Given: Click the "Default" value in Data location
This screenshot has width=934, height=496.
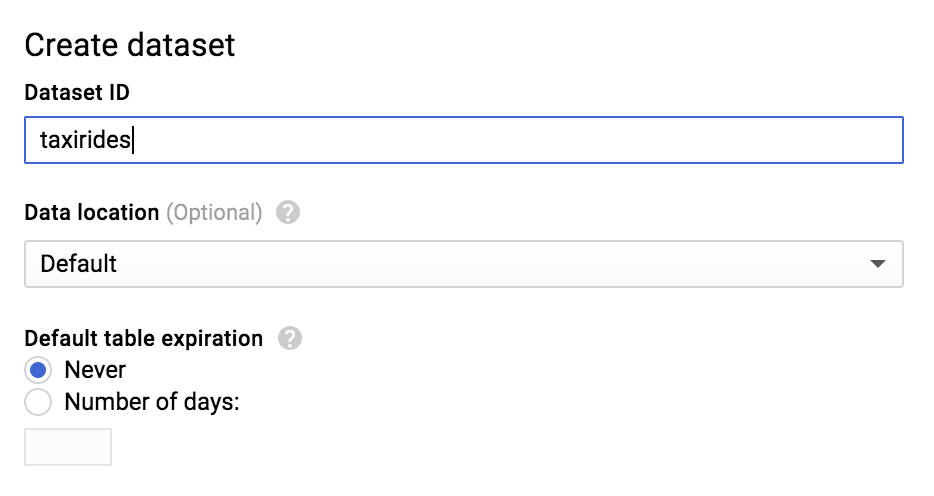Looking at the screenshot, I should [x=78, y=264].
